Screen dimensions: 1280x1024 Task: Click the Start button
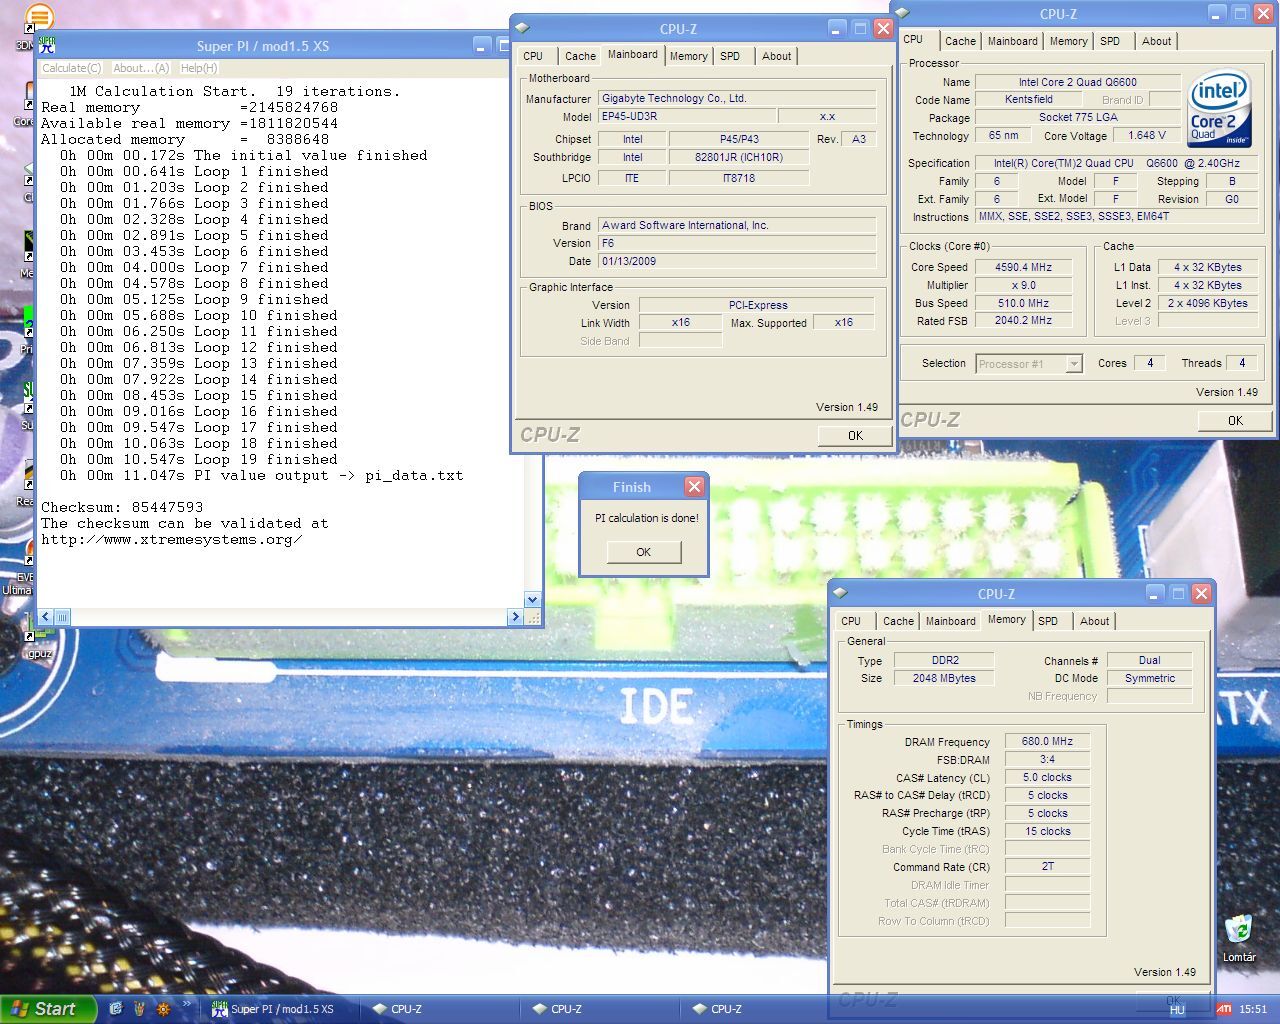point(48,1009)
